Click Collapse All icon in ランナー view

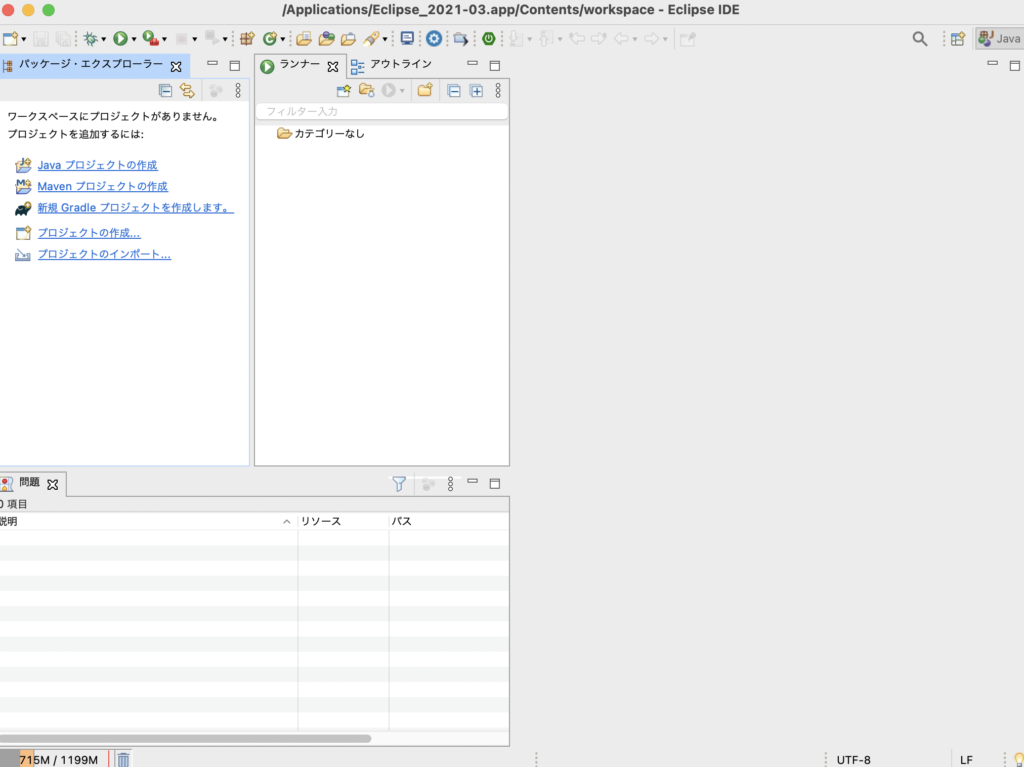coord(454,91)
